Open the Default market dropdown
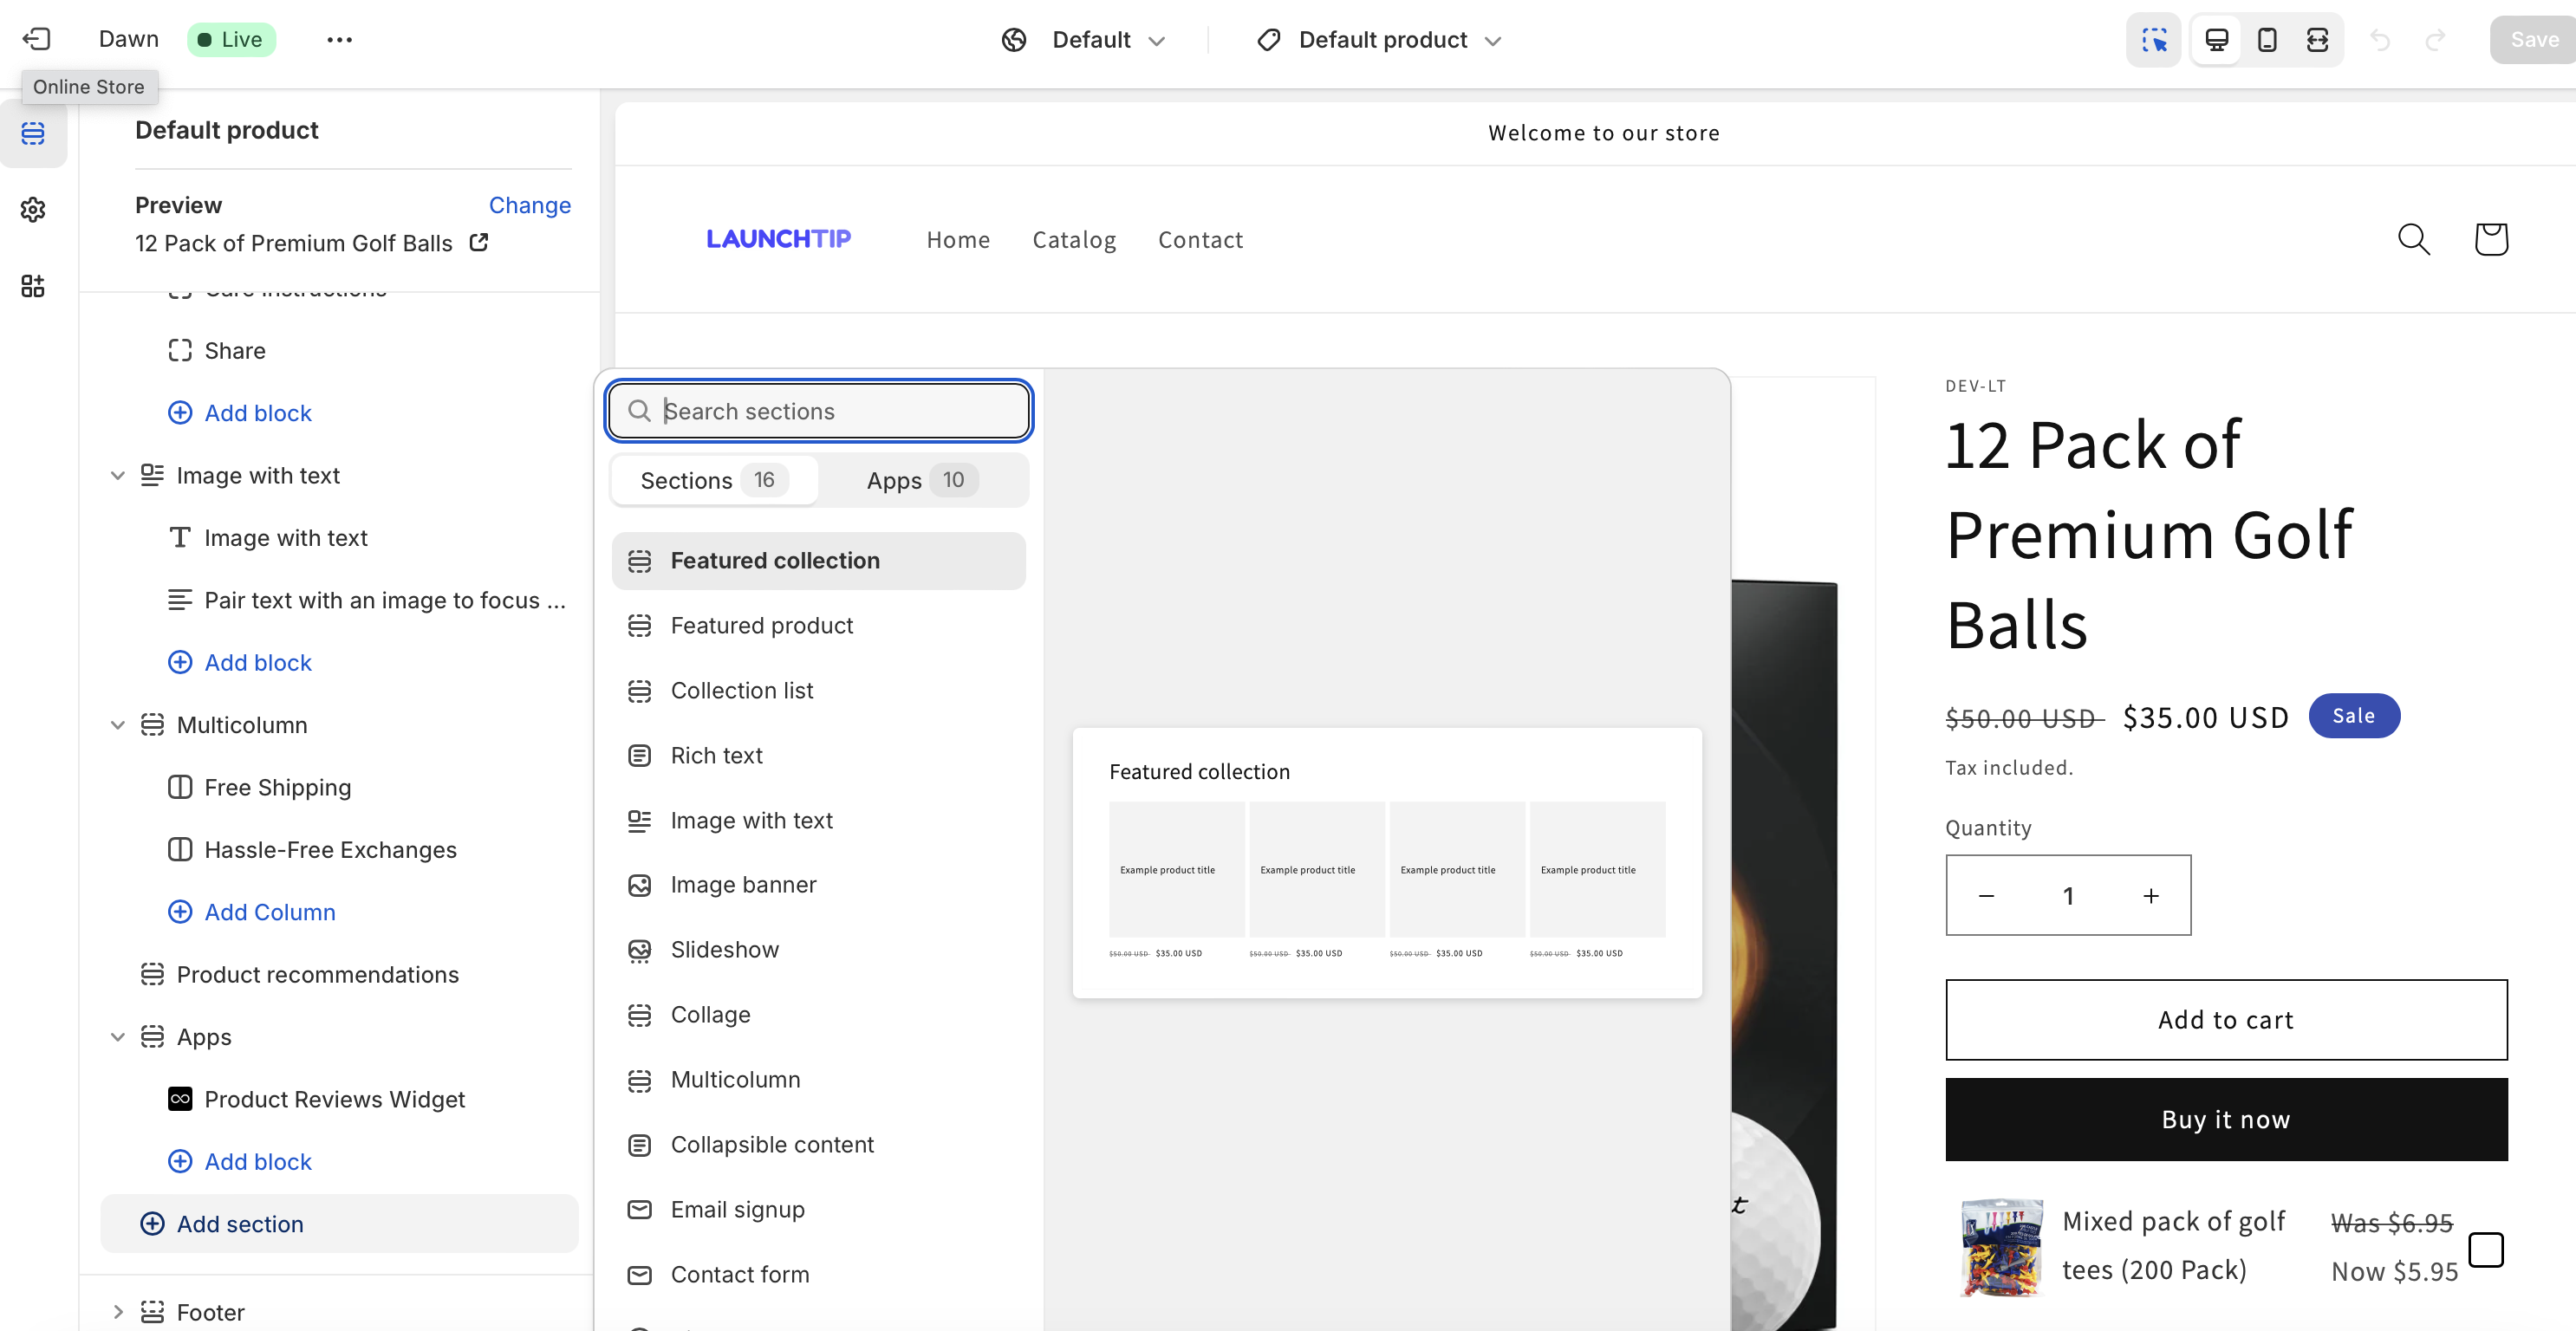 click(x=1084, y=39)
